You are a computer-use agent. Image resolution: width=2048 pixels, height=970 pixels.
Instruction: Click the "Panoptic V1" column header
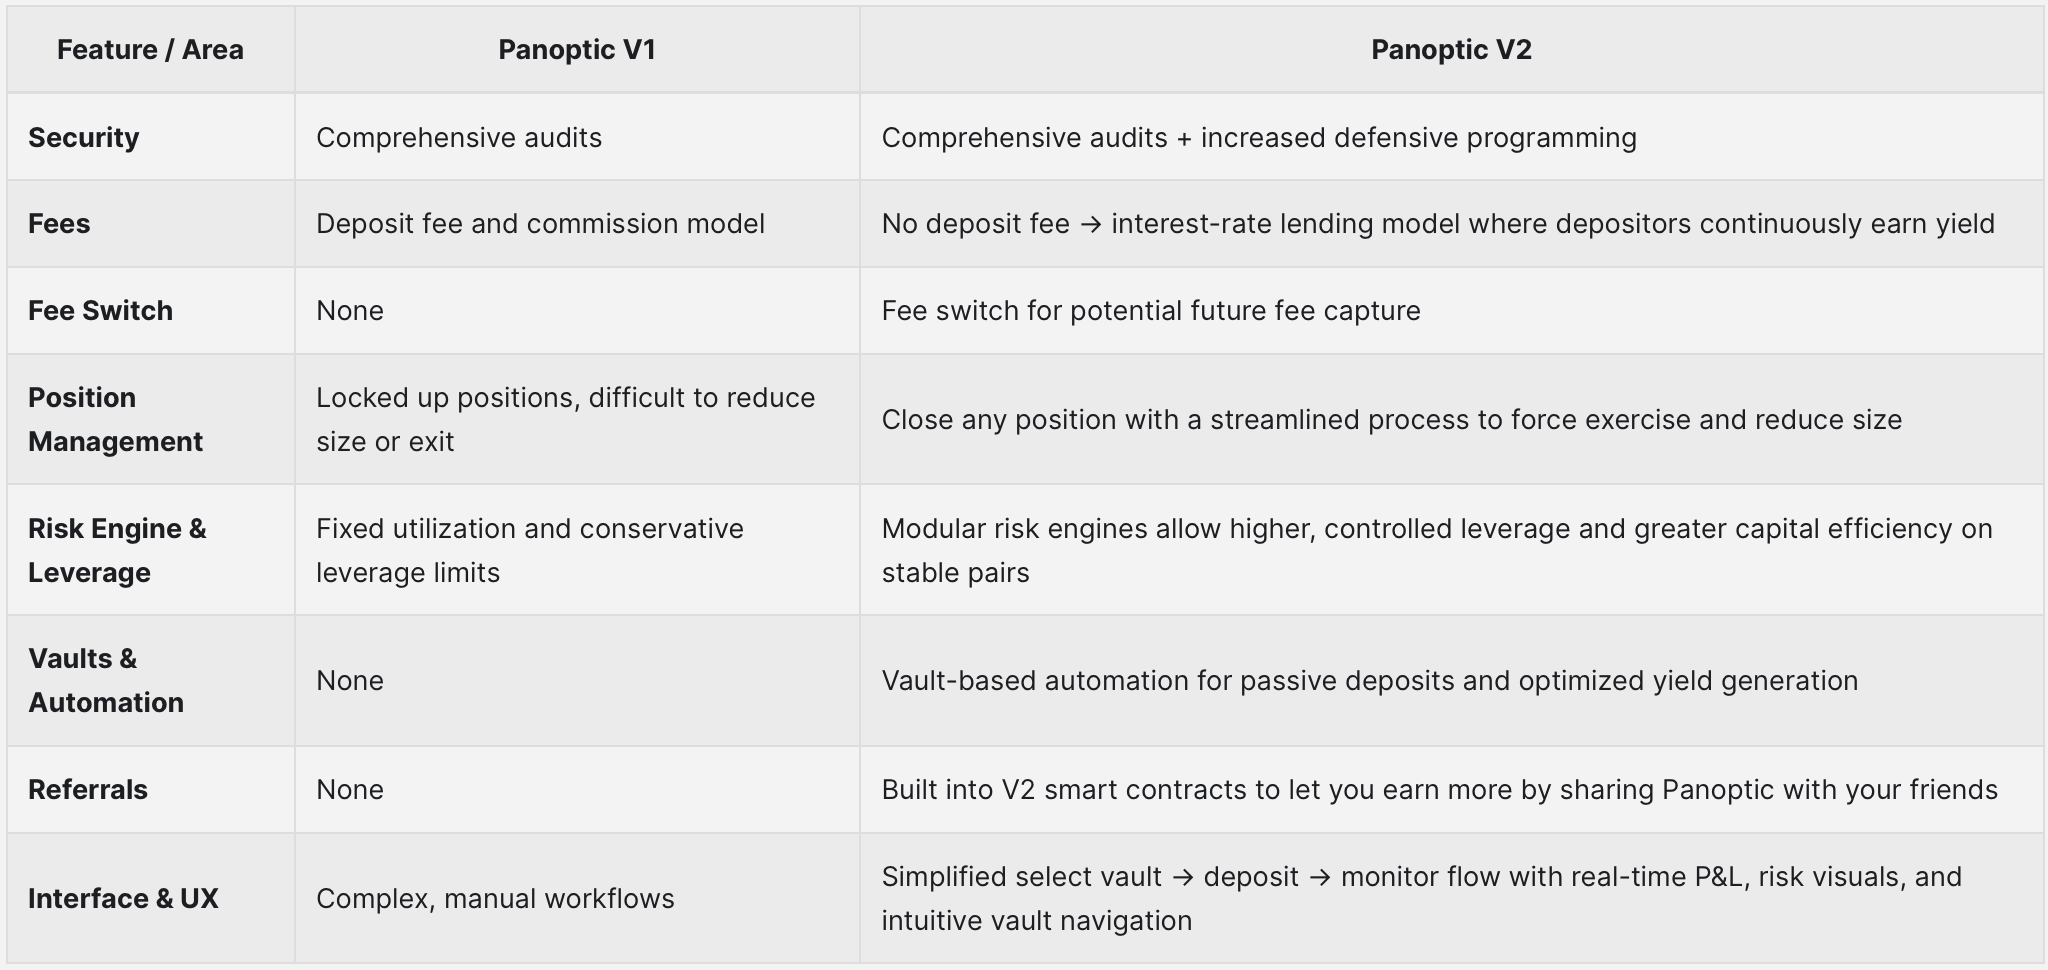pyautogui.click(x=577, y=50)
